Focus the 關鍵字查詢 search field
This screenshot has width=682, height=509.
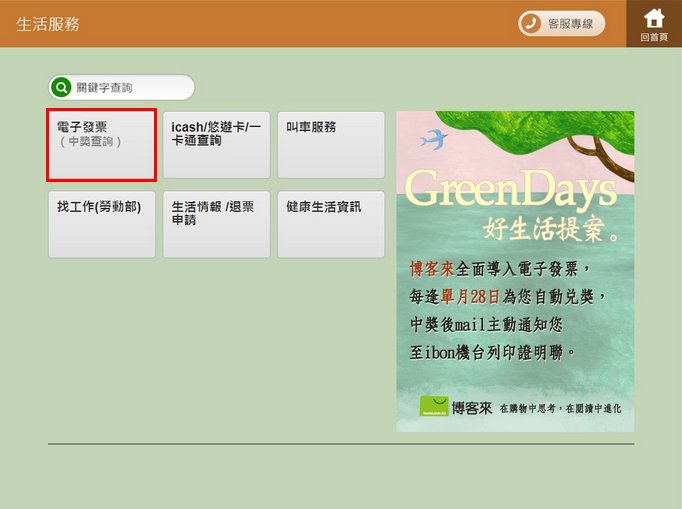(x=122, y=87)
